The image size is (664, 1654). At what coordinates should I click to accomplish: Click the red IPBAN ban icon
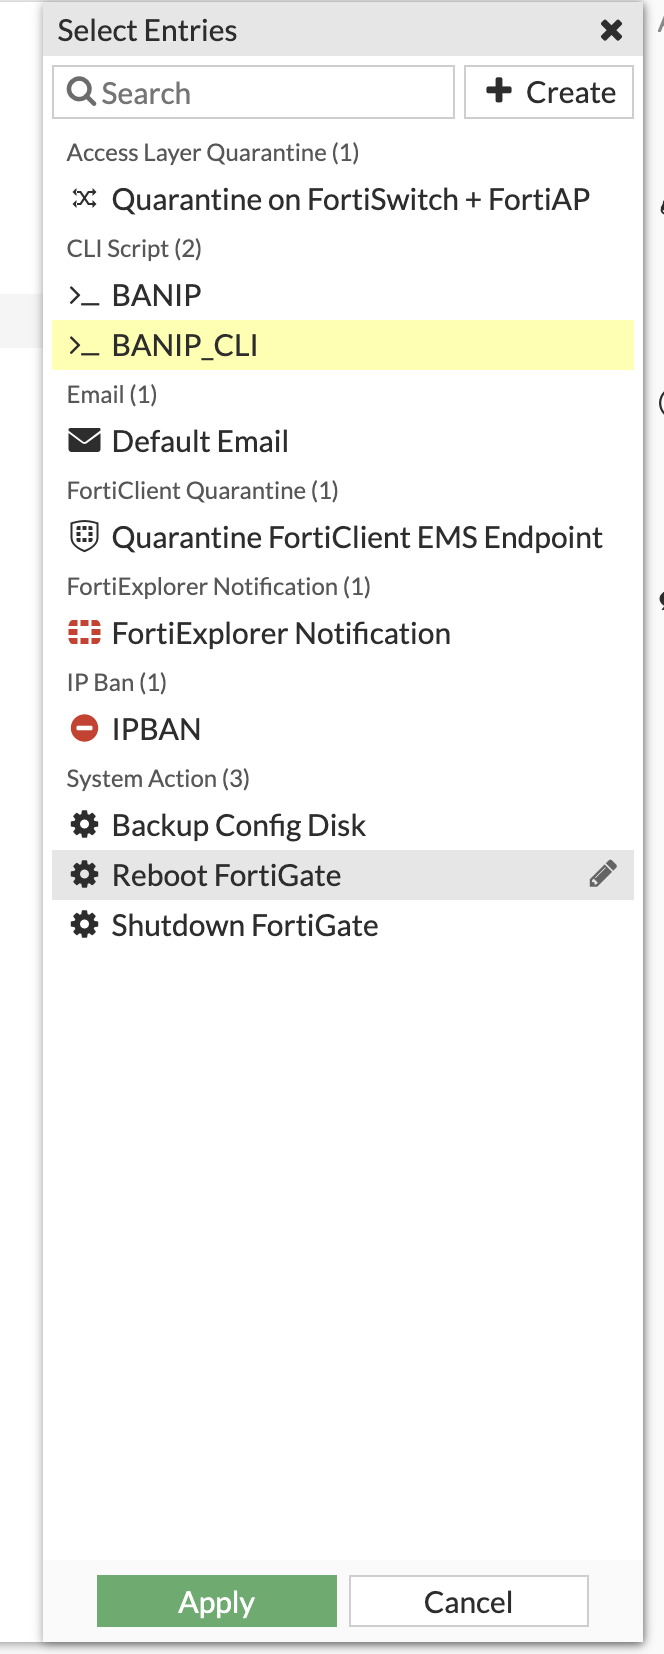pos(84,728)
